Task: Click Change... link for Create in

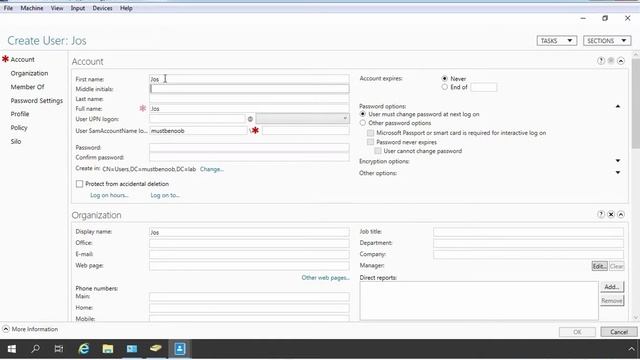Action: [x=211, y=169]
